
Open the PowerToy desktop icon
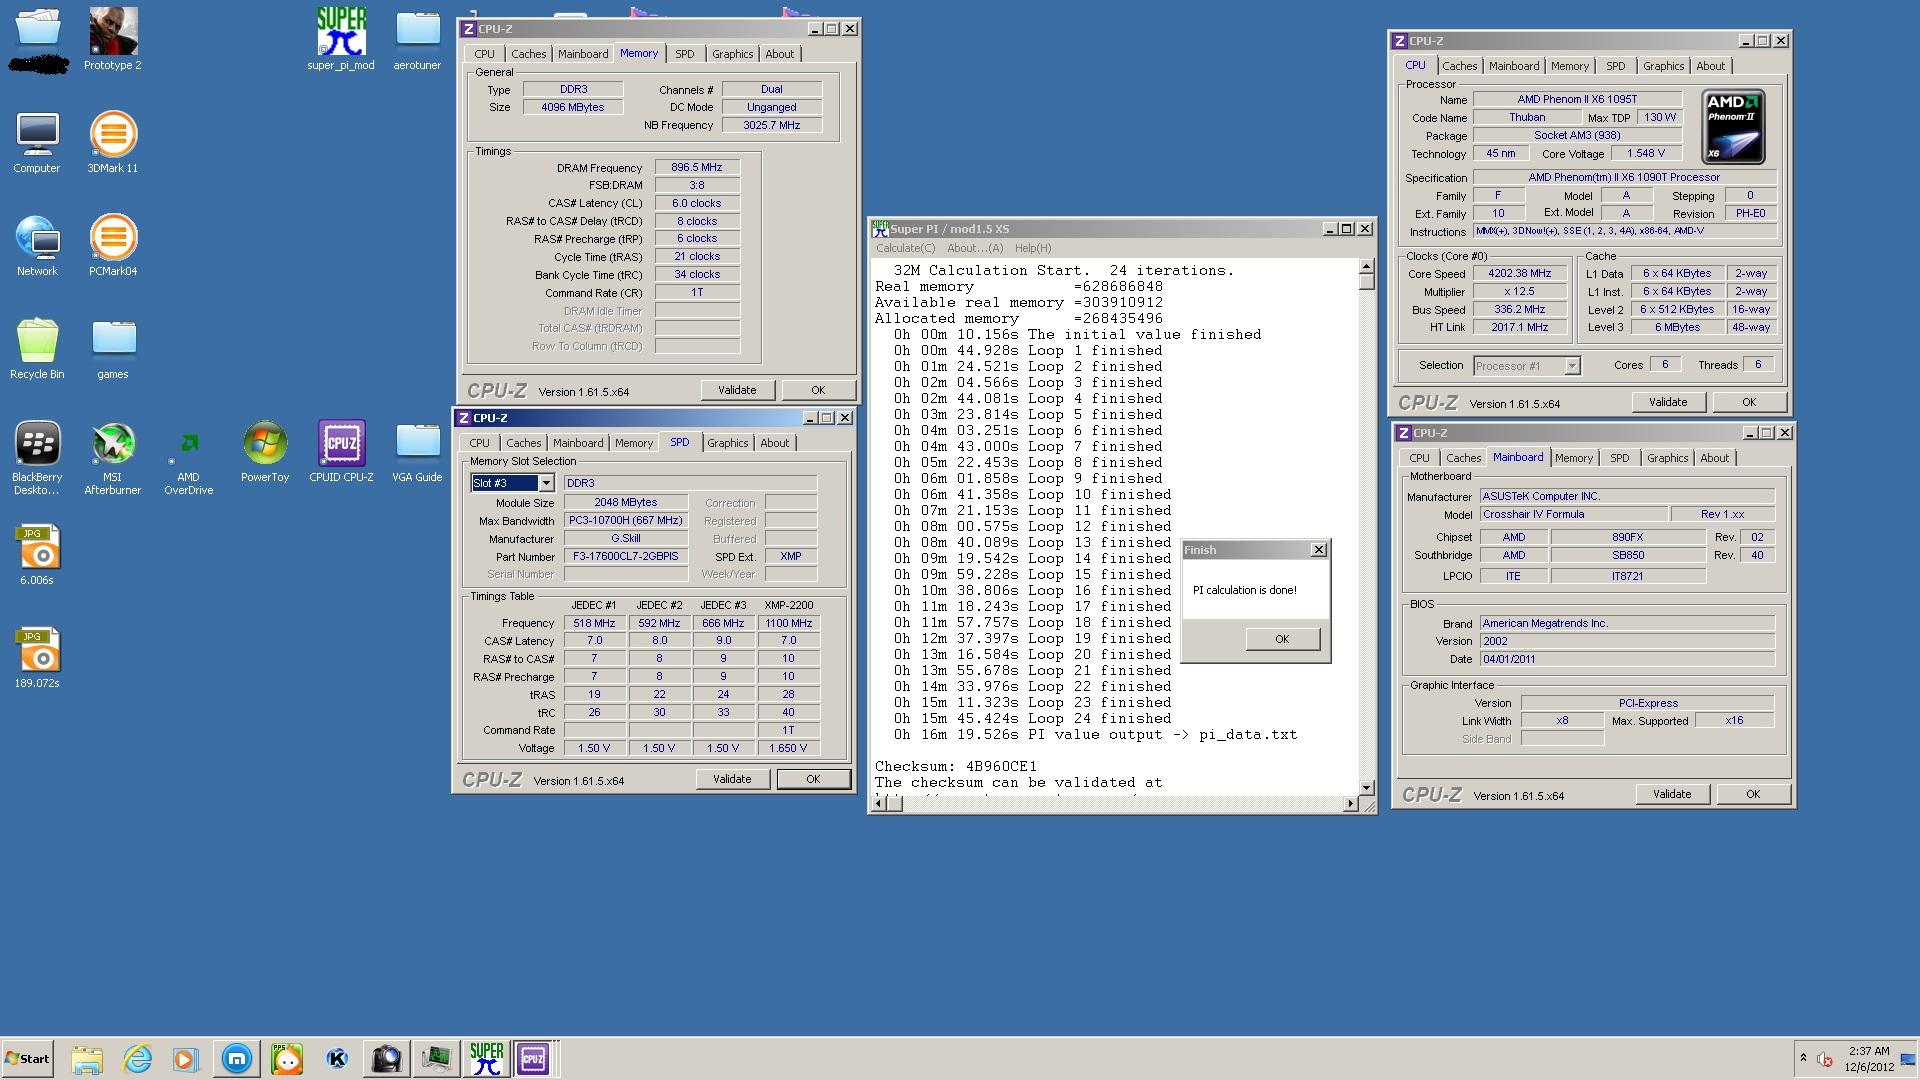tap(265, 451)
